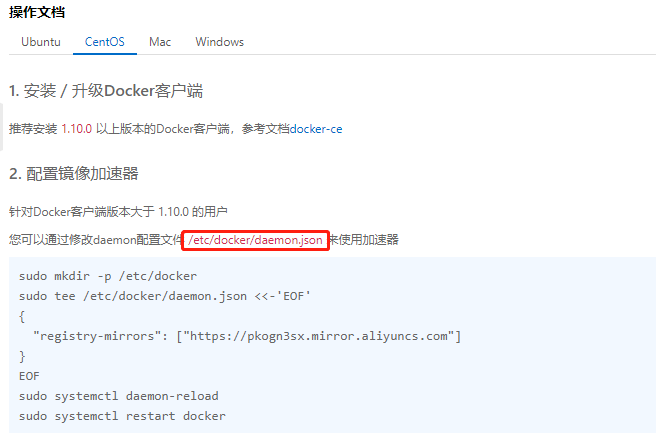Select the CentOS tab
Screen dimensions: 656x433
pos(105,42)
